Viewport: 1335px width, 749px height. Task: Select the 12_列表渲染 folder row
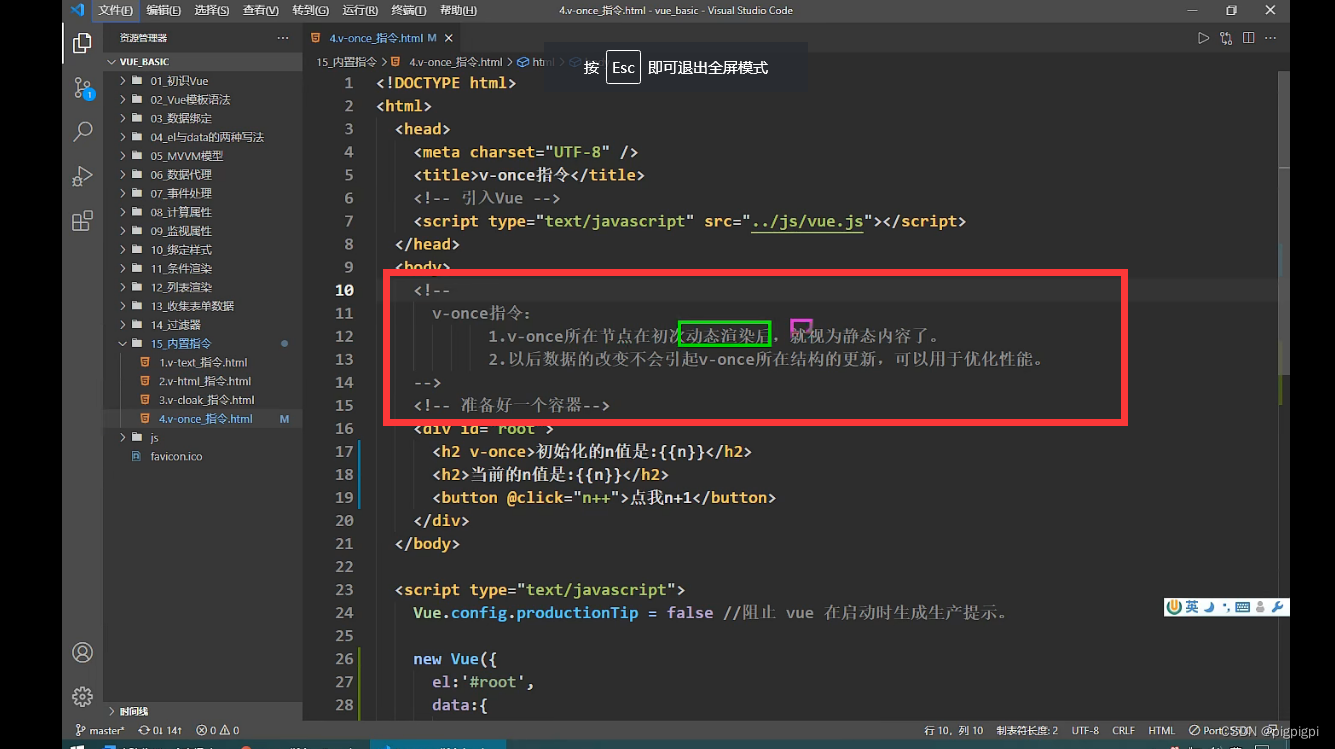[x=202, y=287]
